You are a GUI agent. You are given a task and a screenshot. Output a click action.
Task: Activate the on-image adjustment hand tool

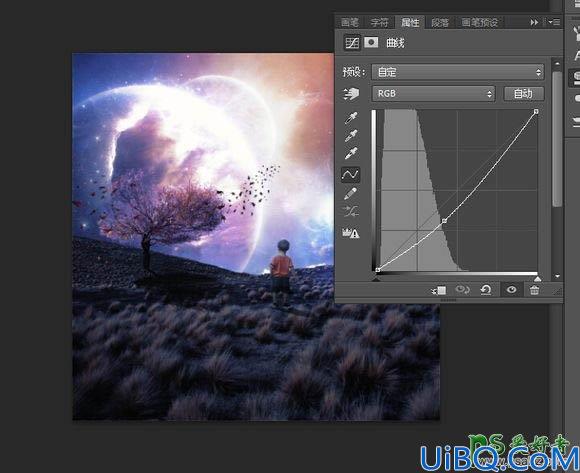pyautogui.click(x=351, y=94)
